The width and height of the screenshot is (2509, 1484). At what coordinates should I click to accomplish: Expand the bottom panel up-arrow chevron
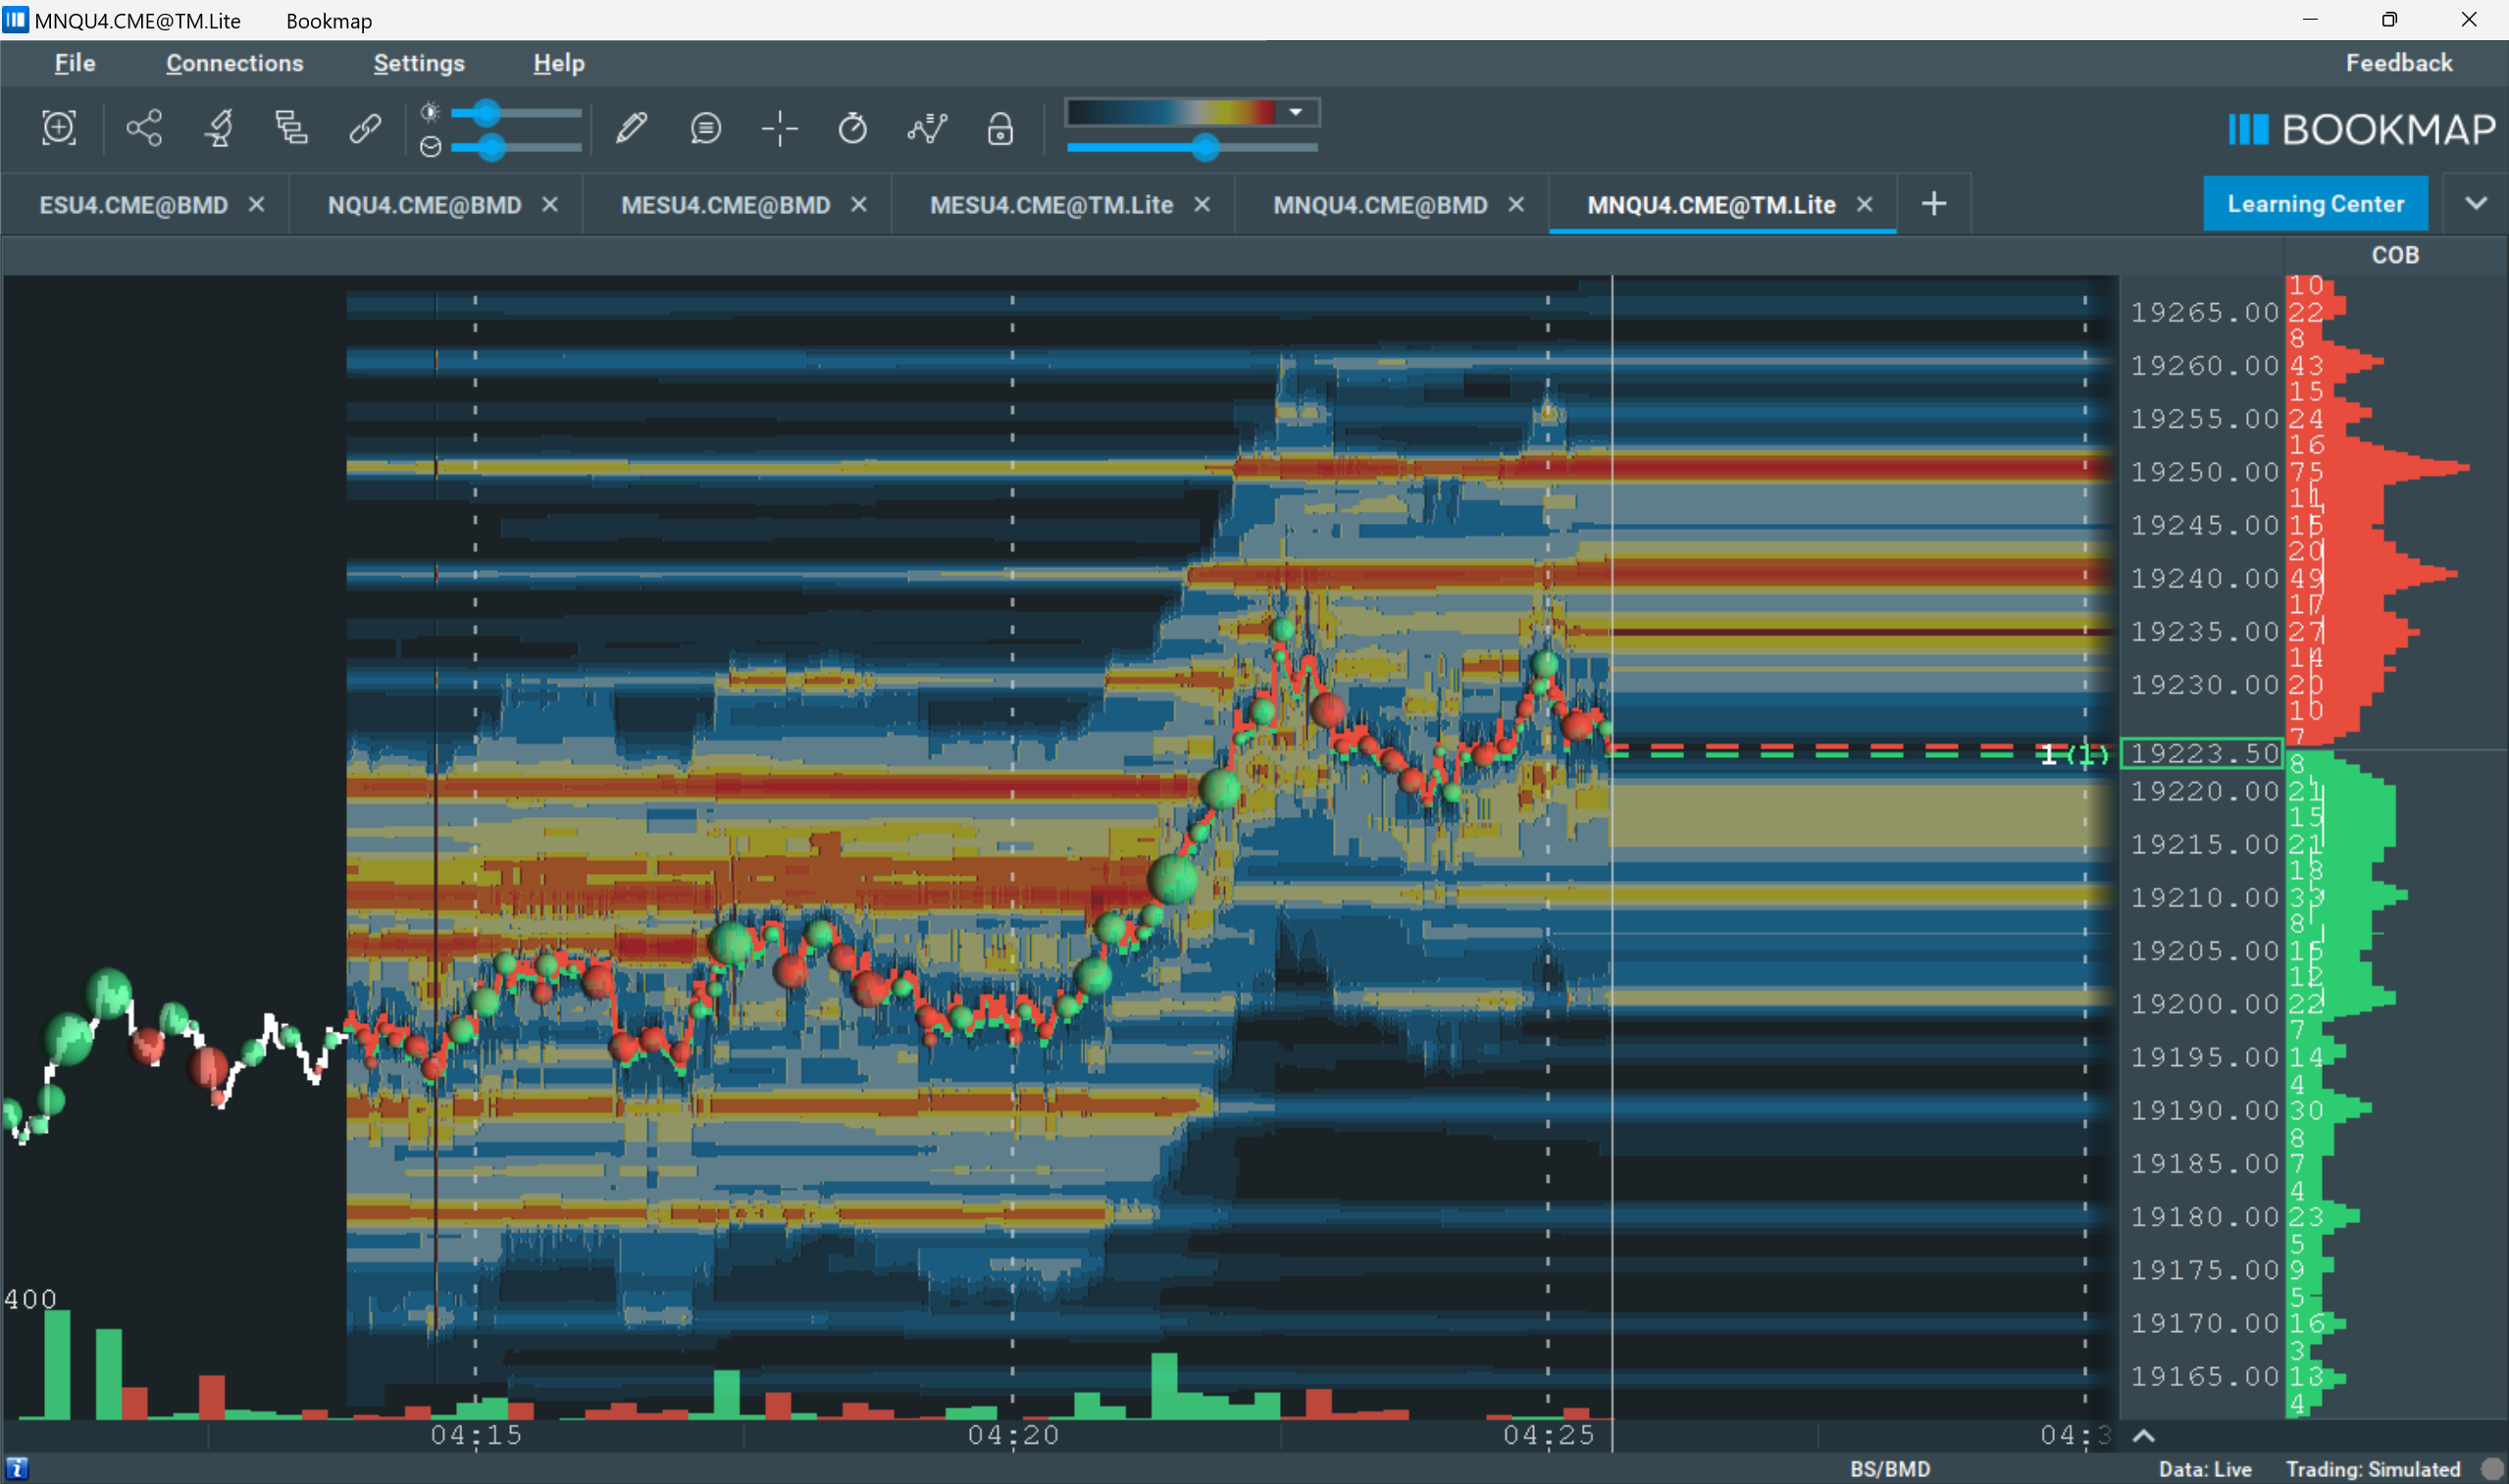click(x=2143, y=1437)
